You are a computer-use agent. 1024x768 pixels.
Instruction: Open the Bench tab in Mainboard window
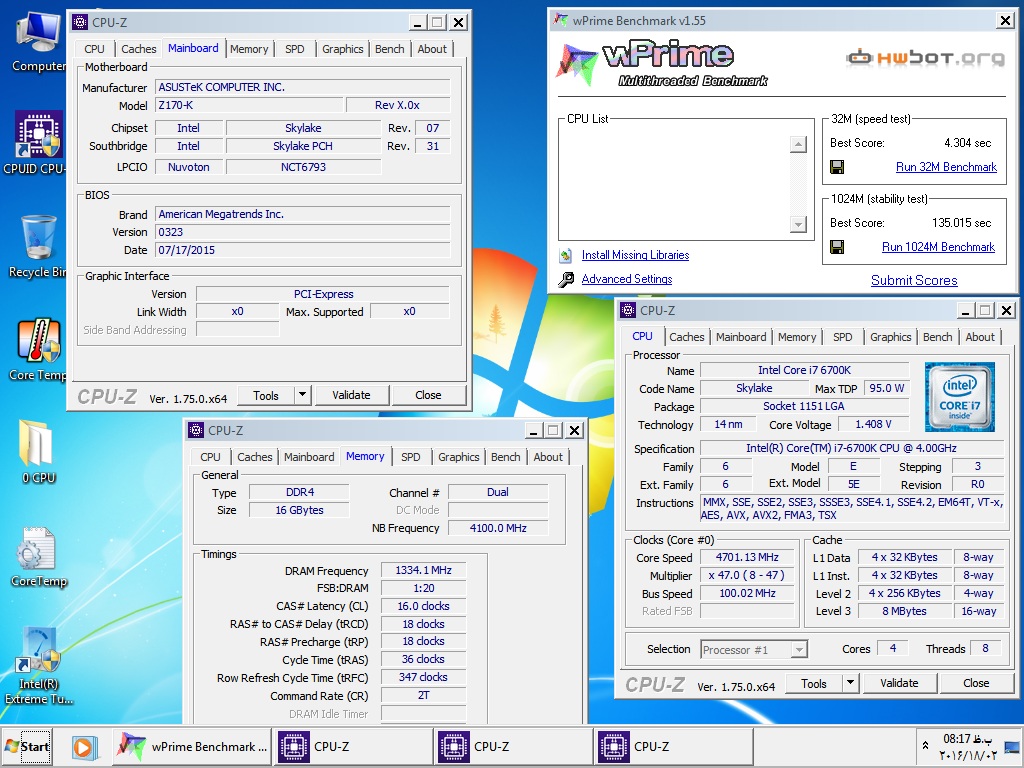[x=389, y=49]
